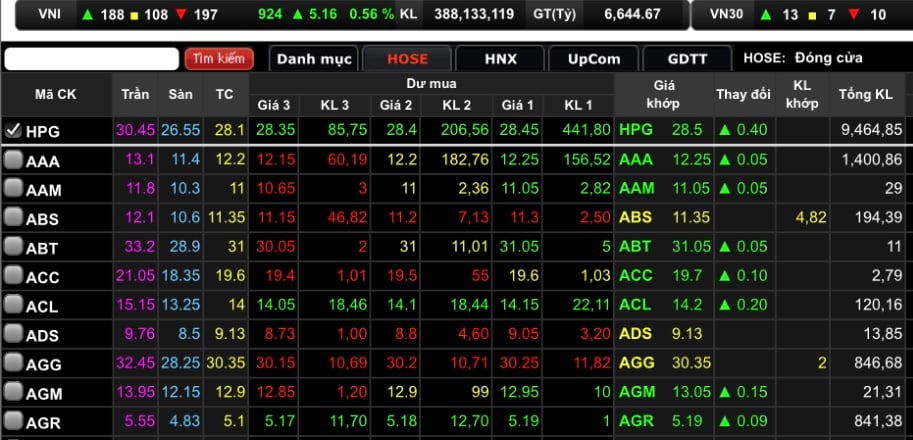The height and width of the screenshot is (440, 913).
Task: Tick the AGR row checkbox
Action: click(13, 421)
